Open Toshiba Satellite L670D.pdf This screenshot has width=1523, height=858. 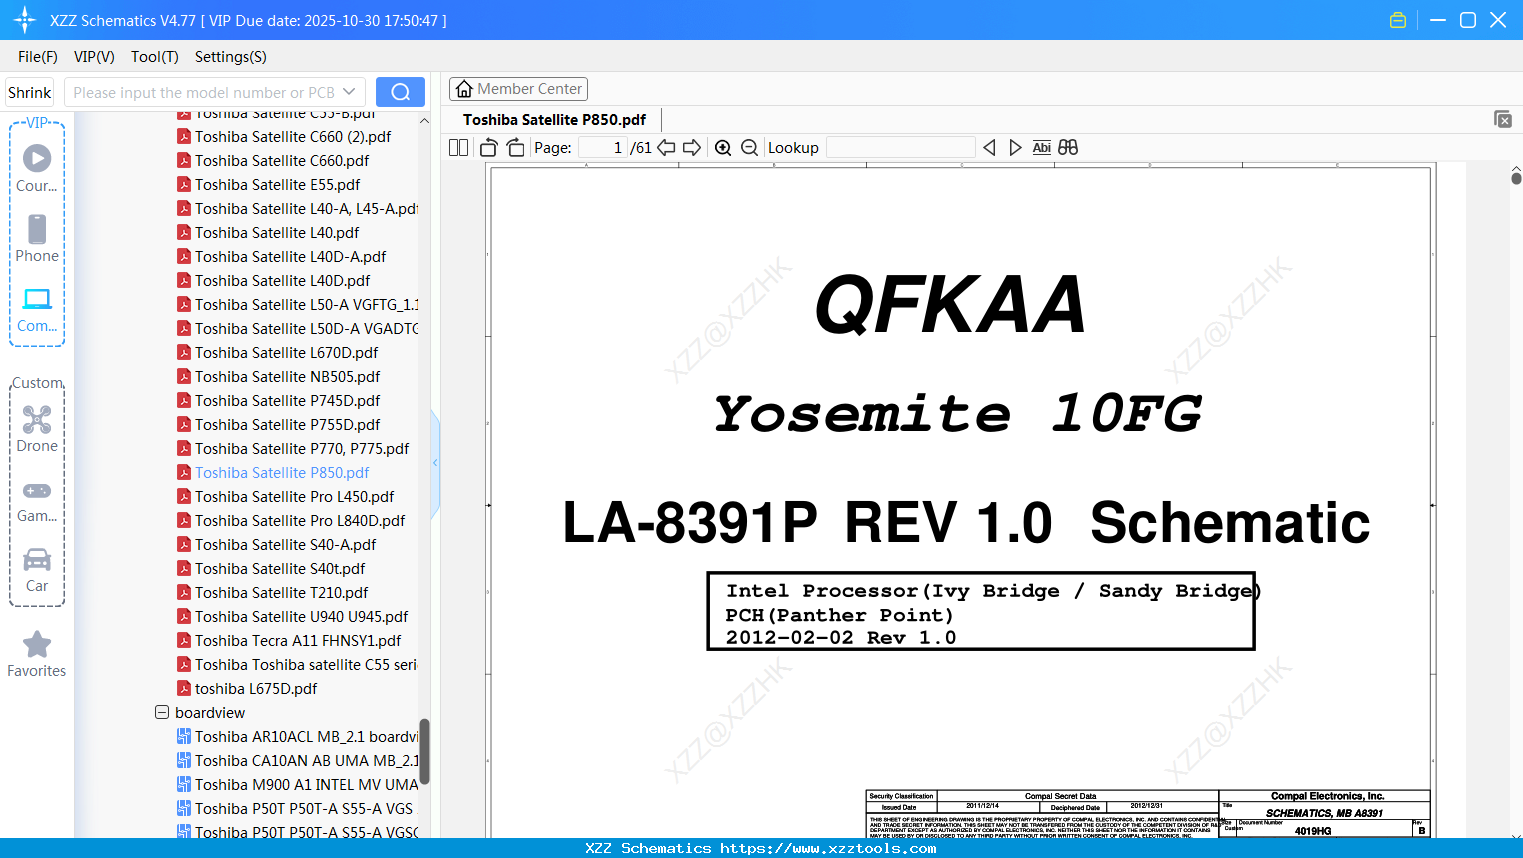[287, 353]
